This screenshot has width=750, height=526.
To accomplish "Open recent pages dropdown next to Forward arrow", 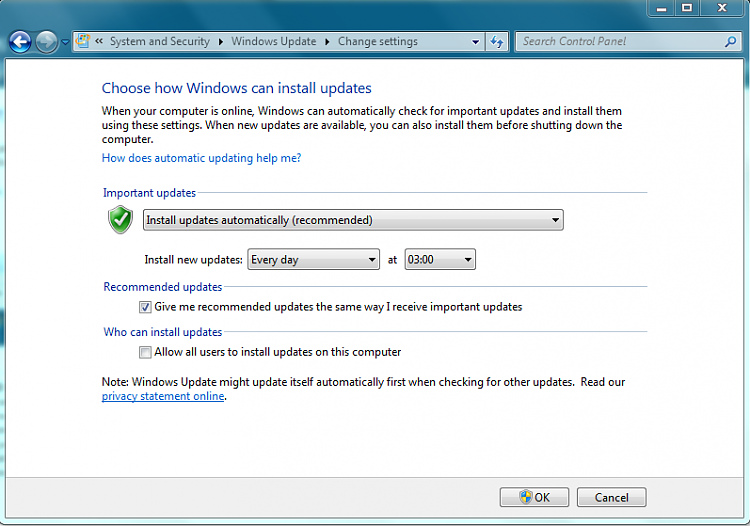I will point(65,42).
